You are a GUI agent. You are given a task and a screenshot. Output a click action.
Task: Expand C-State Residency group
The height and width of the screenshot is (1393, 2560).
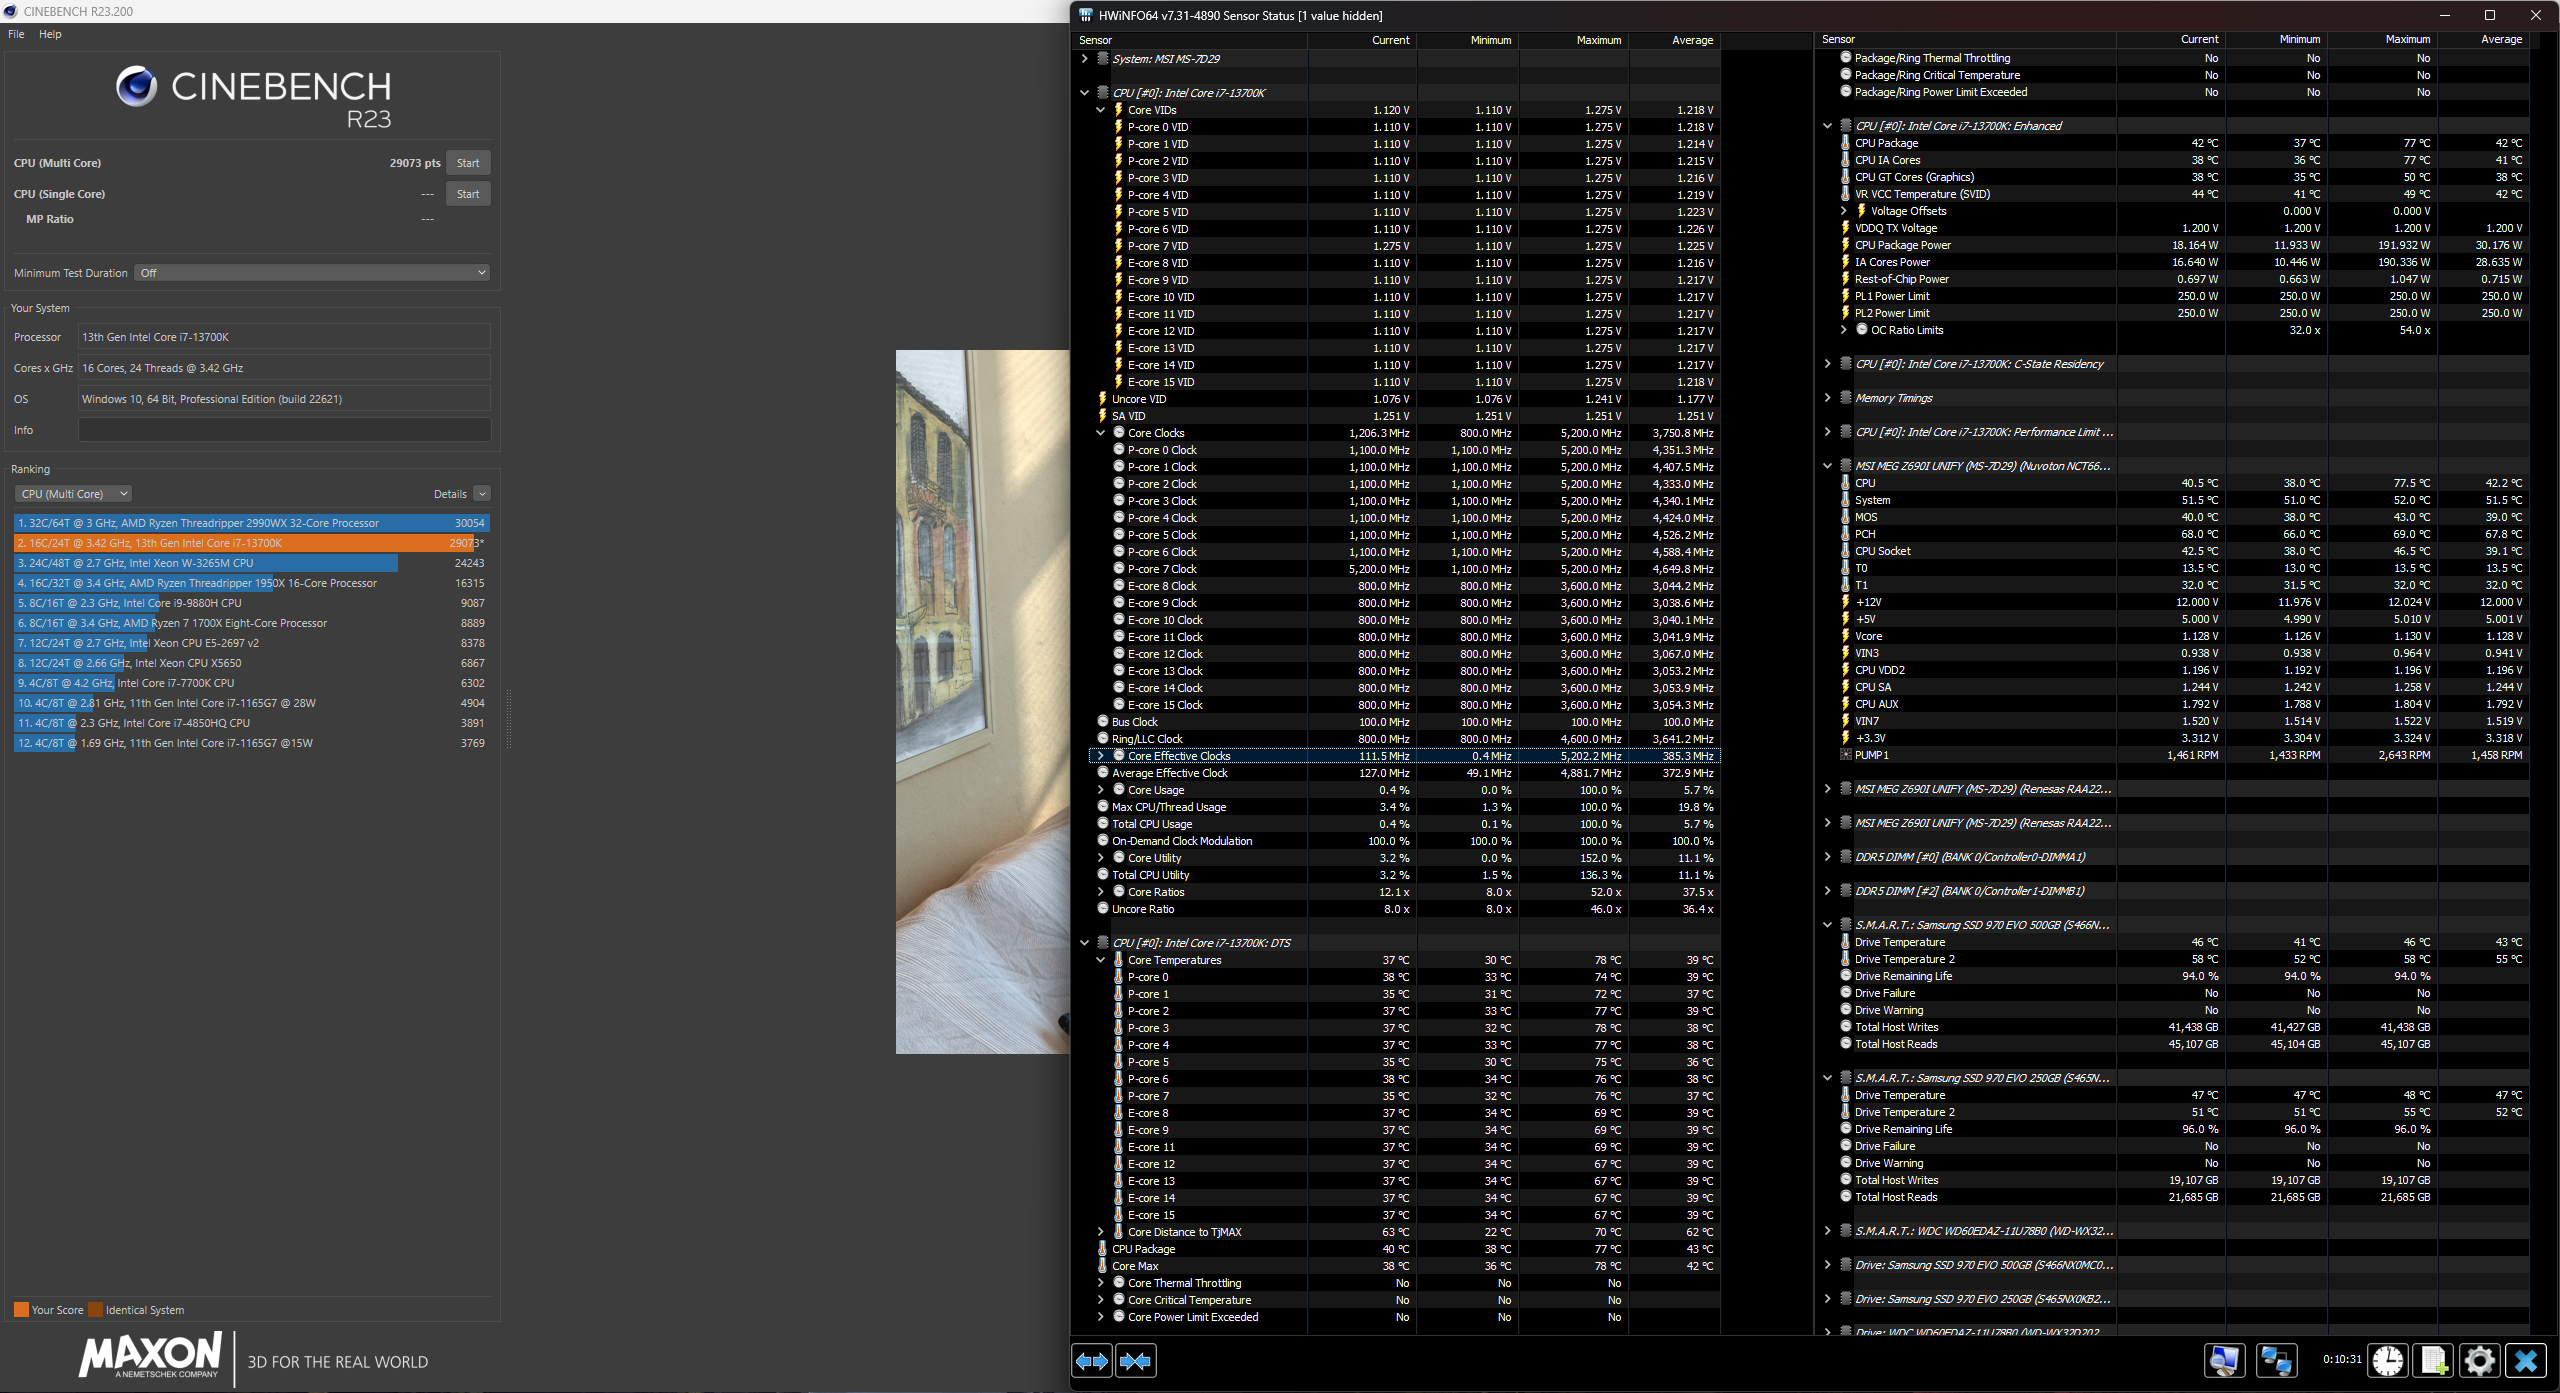click(1827, 364)
